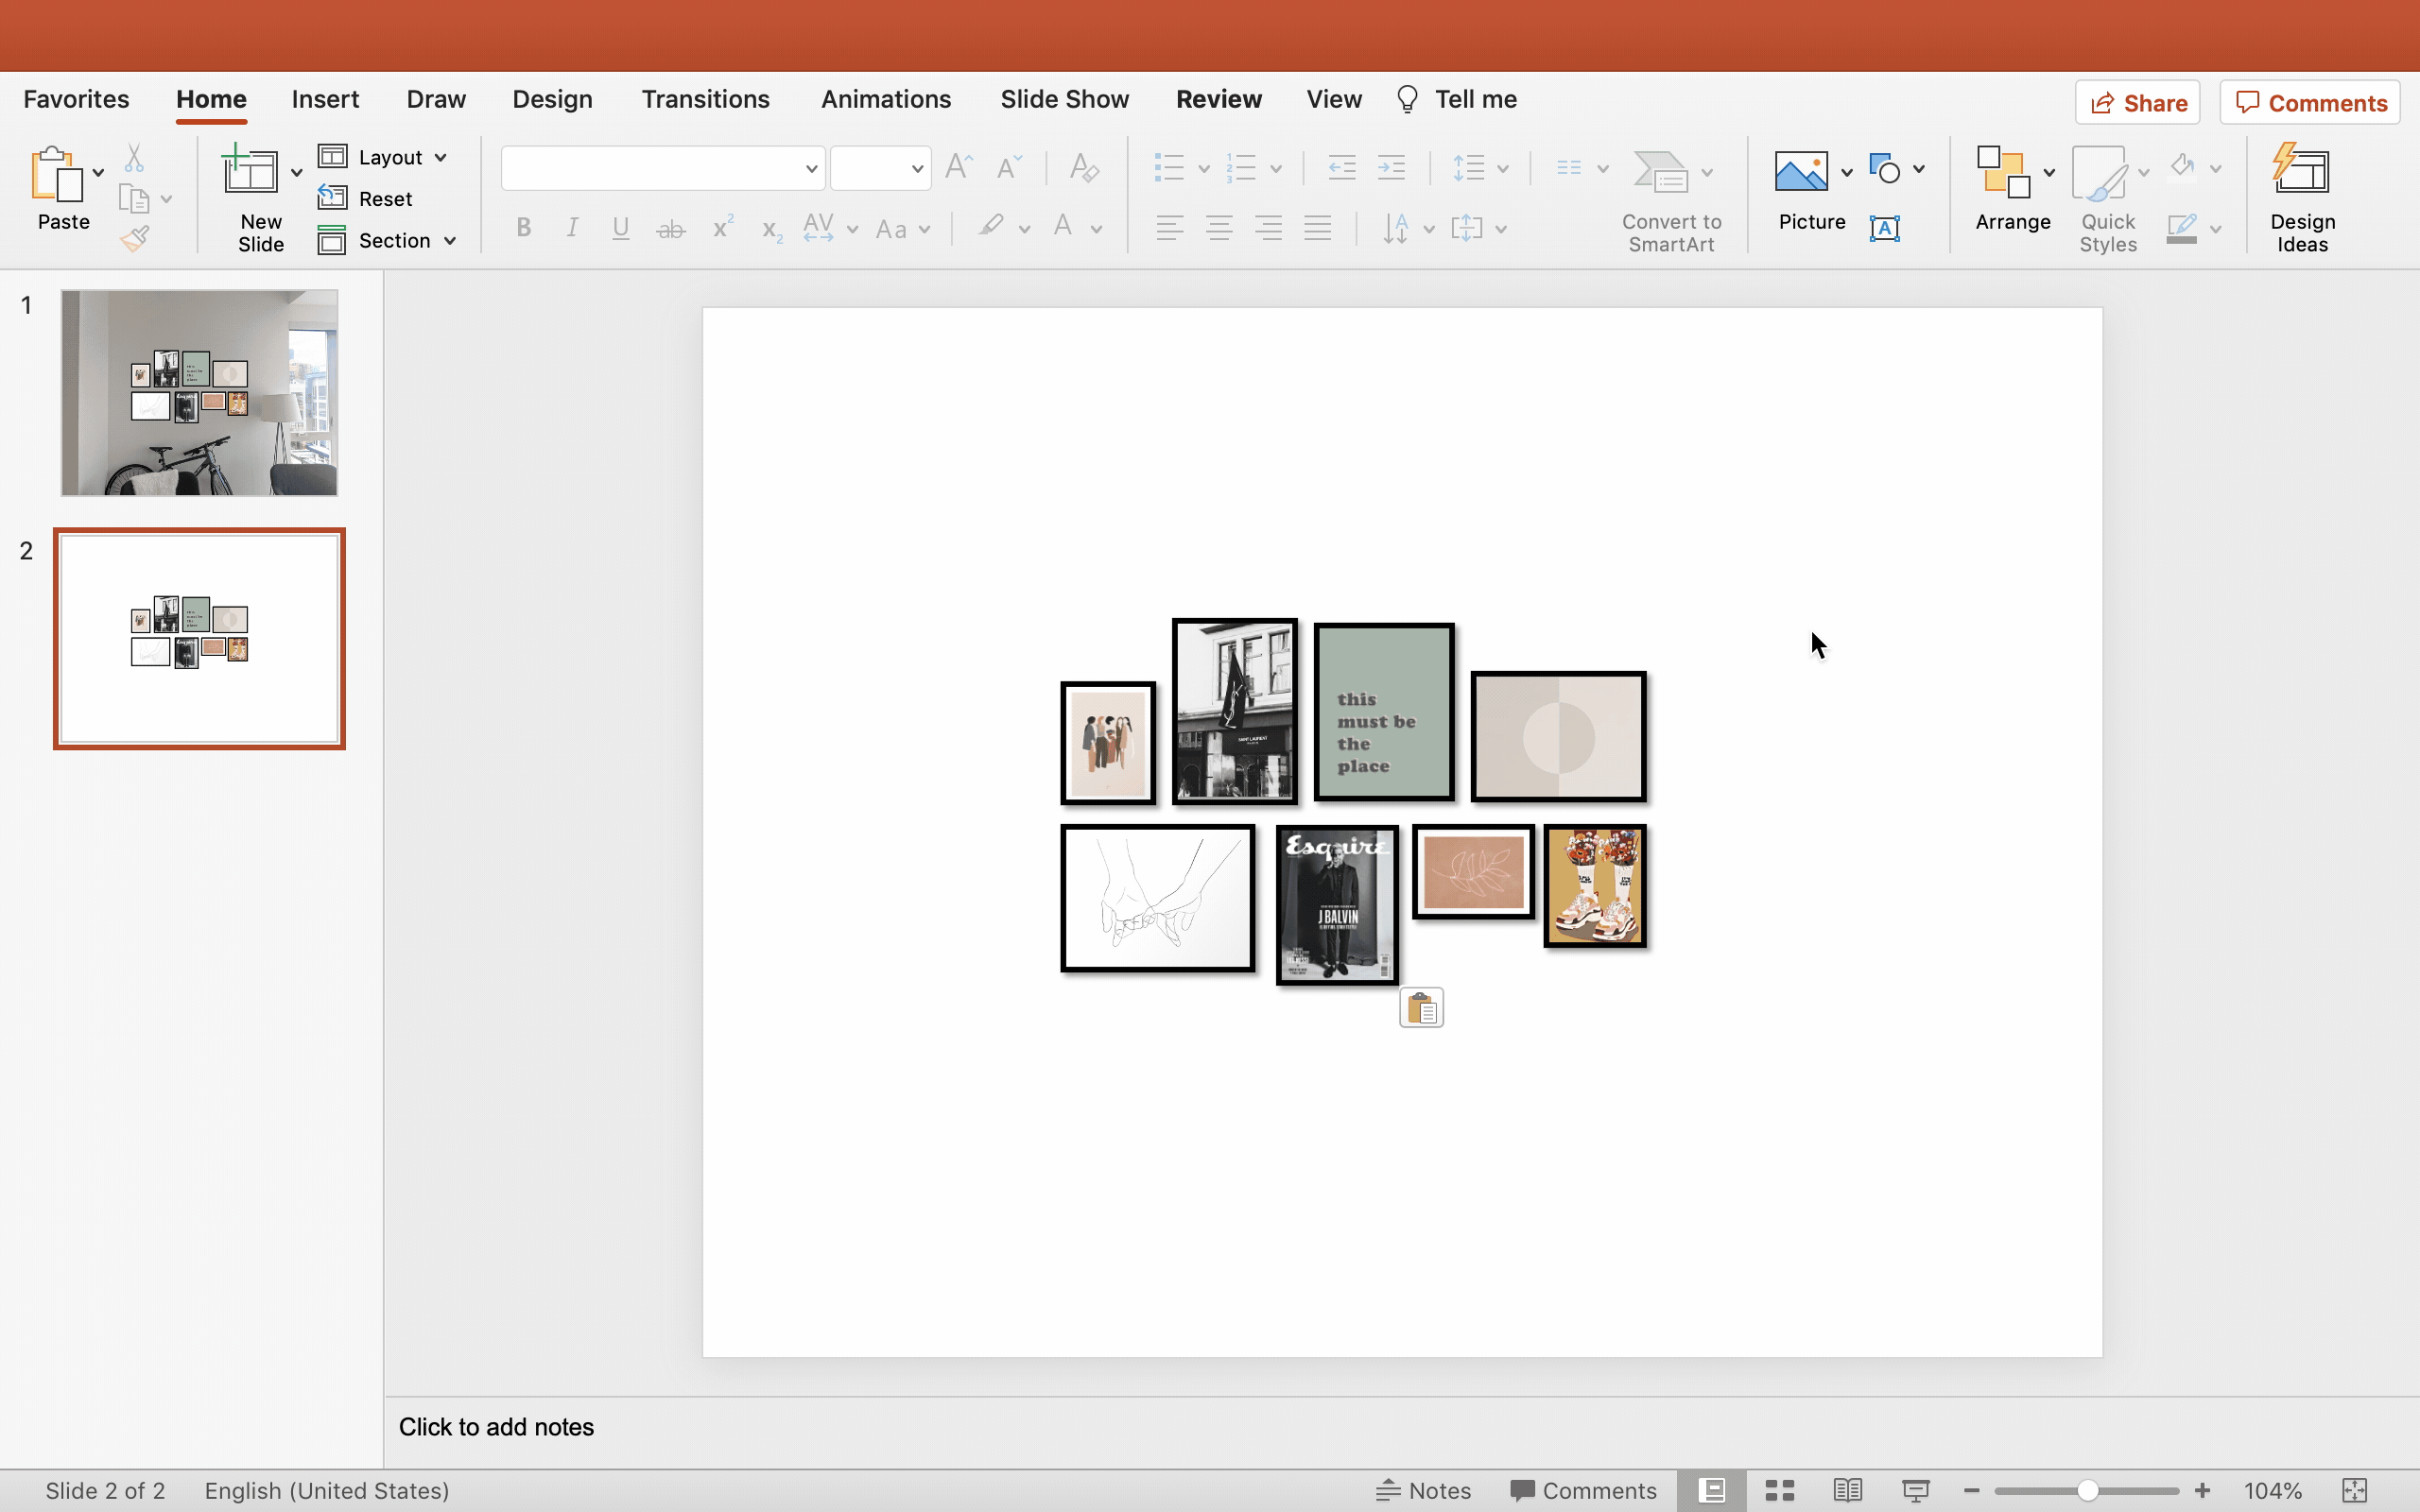Select slide 1 thumbnail
Screen dimensions: 2420x1512
tap(199, 393)
